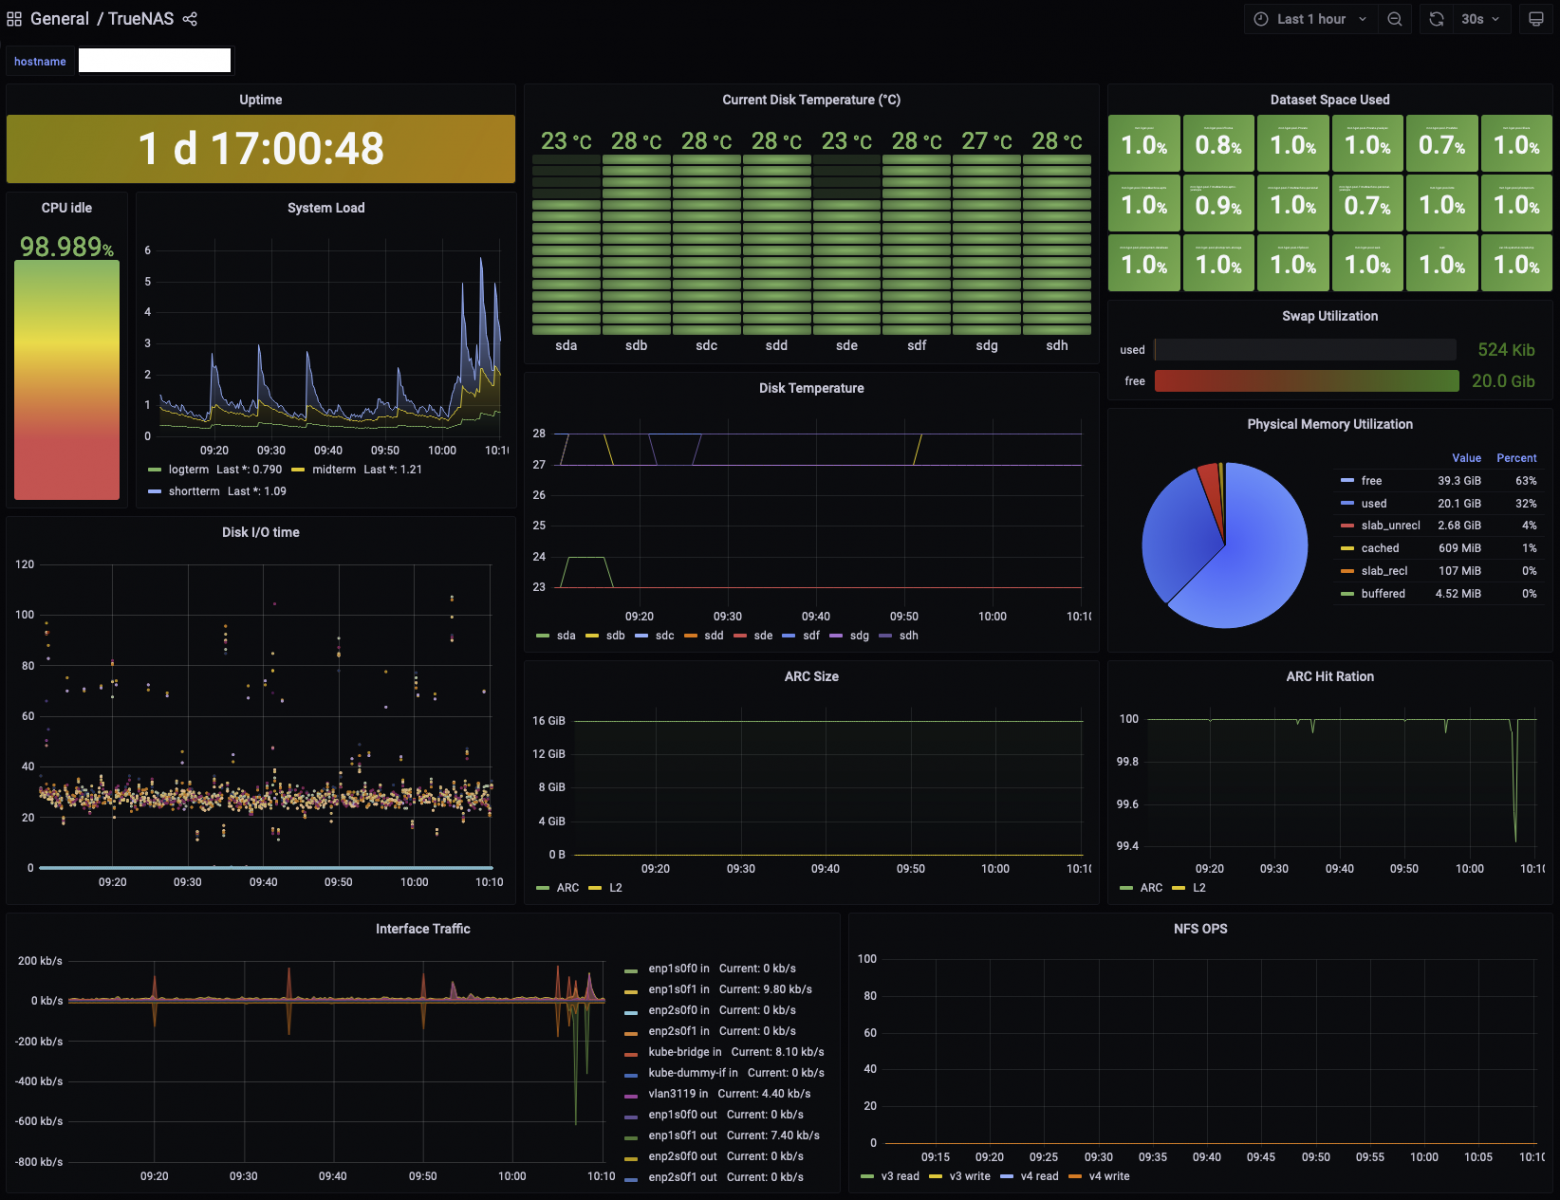This screenshot has width=1560, height=1200.
Task: Open the General folder breadcrumb
Action: pos(59,19)
